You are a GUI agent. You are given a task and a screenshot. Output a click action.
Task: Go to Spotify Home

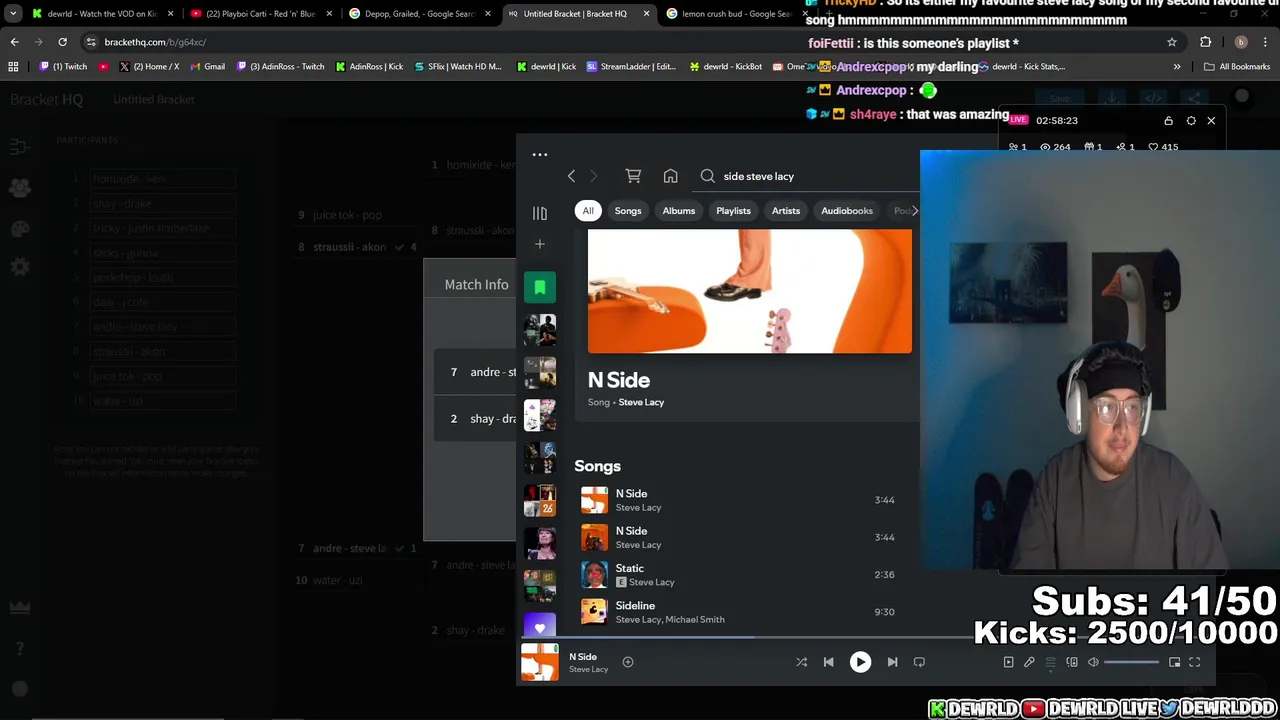pyautogui.click(x=670, y=176)
